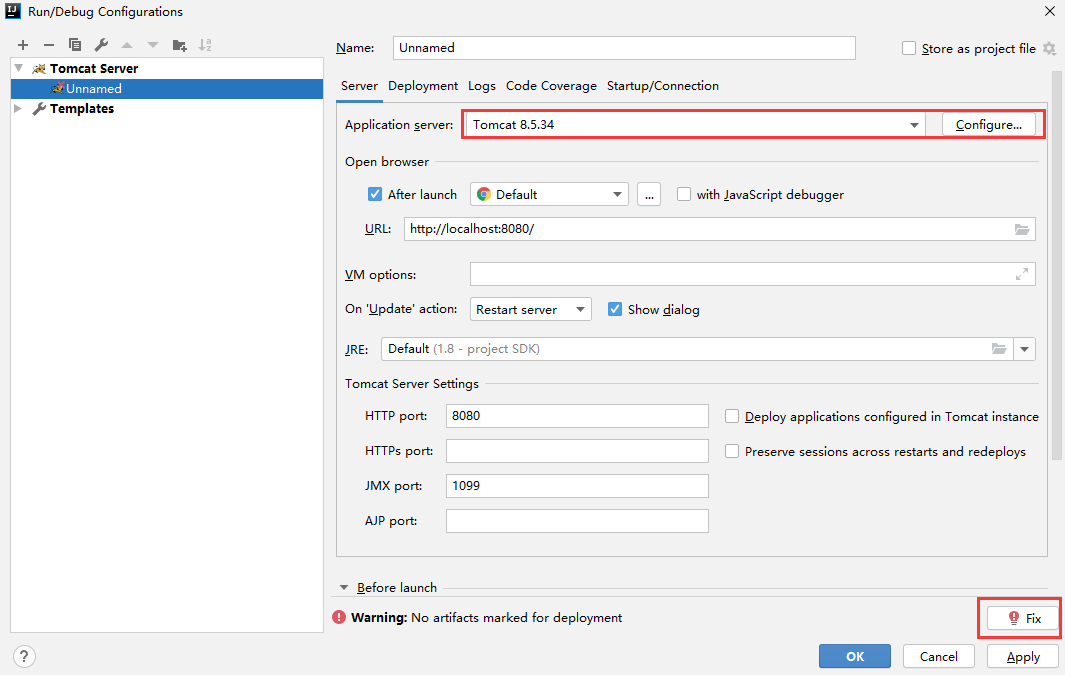Expand VM options field editor

point(1022,274)
